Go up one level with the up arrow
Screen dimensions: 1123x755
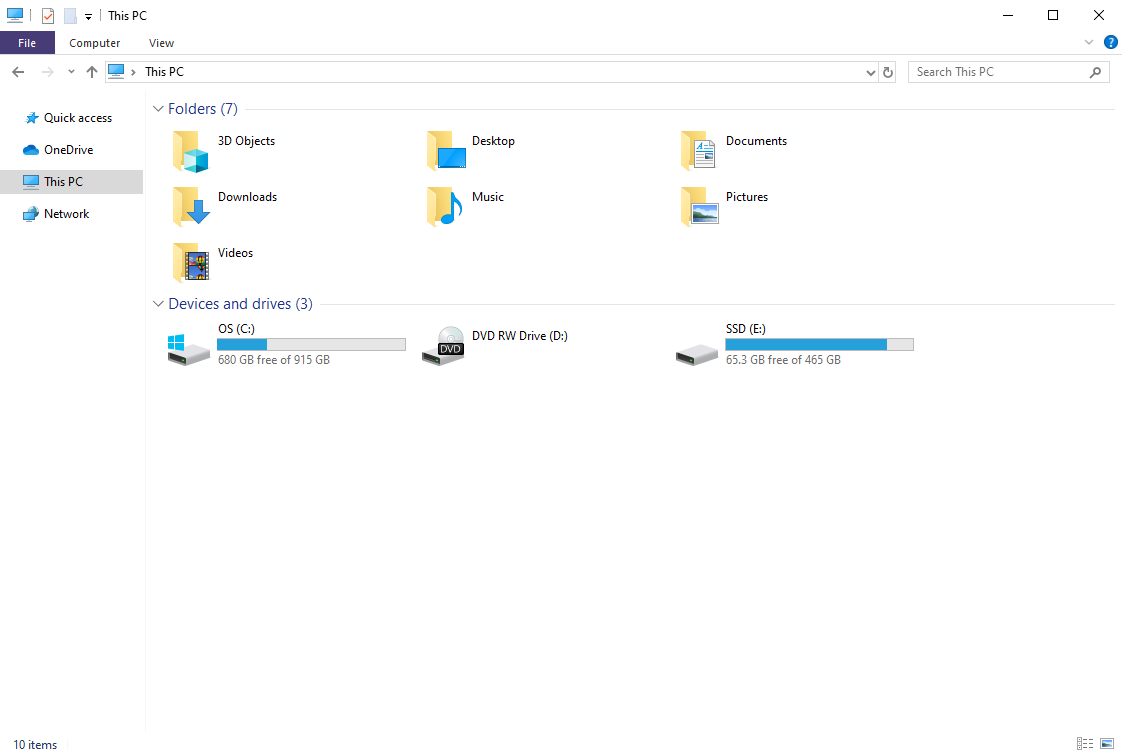point(92,72)
